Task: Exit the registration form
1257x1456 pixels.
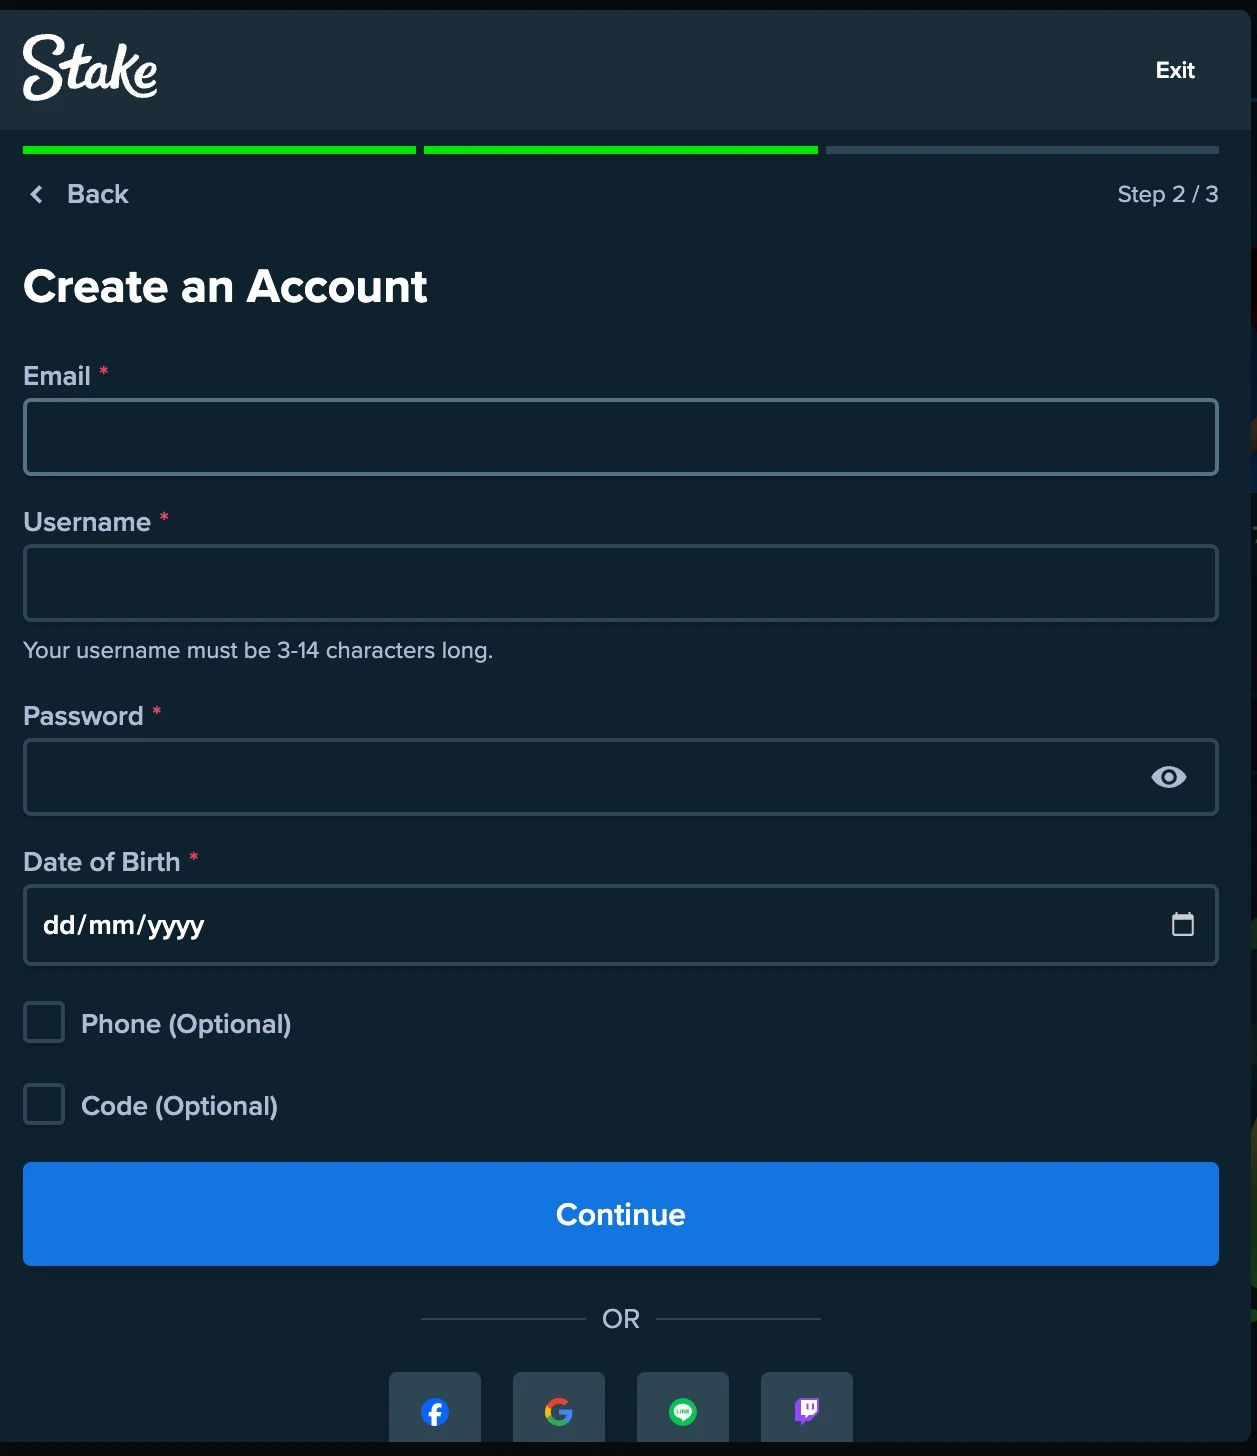Action: click(1175, 70)
